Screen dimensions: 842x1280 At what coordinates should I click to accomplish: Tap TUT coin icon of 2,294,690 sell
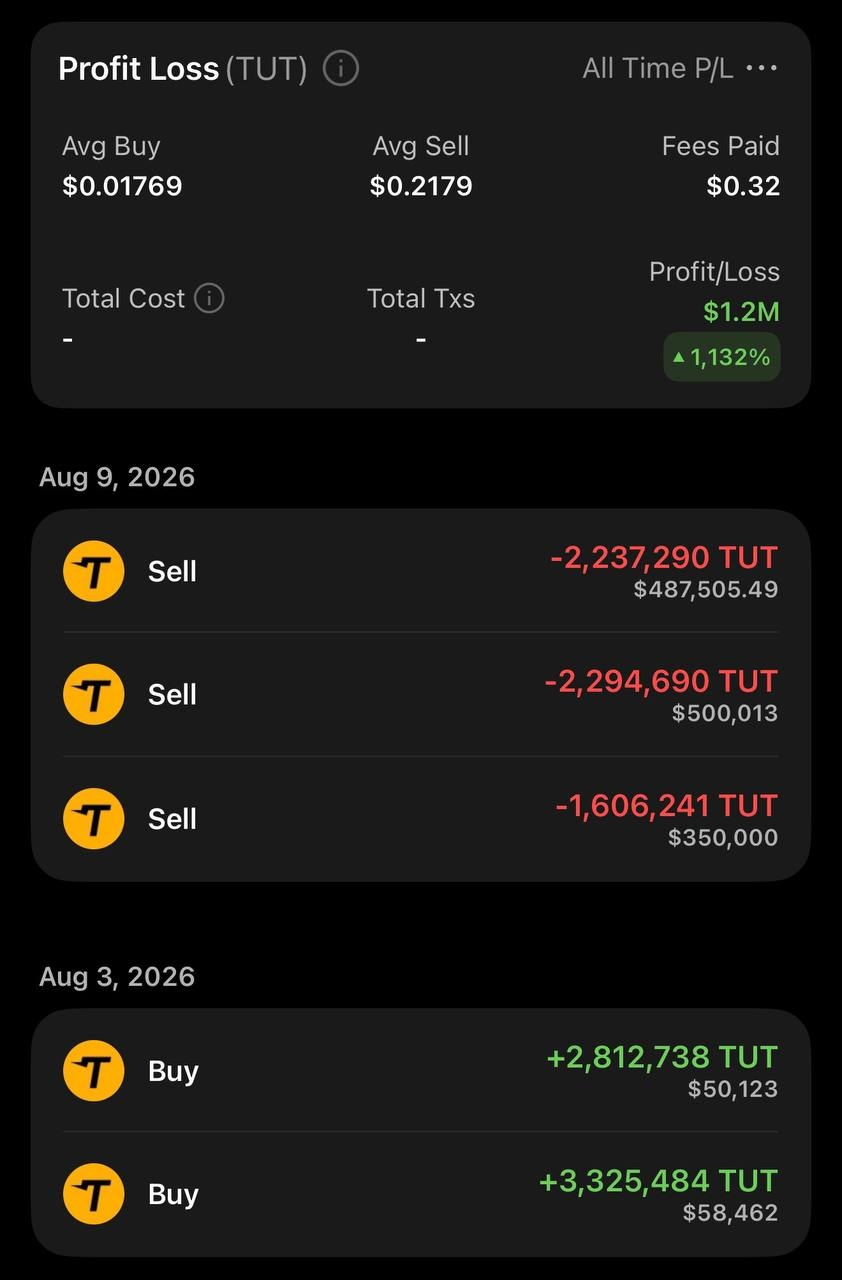coord(94,695)
